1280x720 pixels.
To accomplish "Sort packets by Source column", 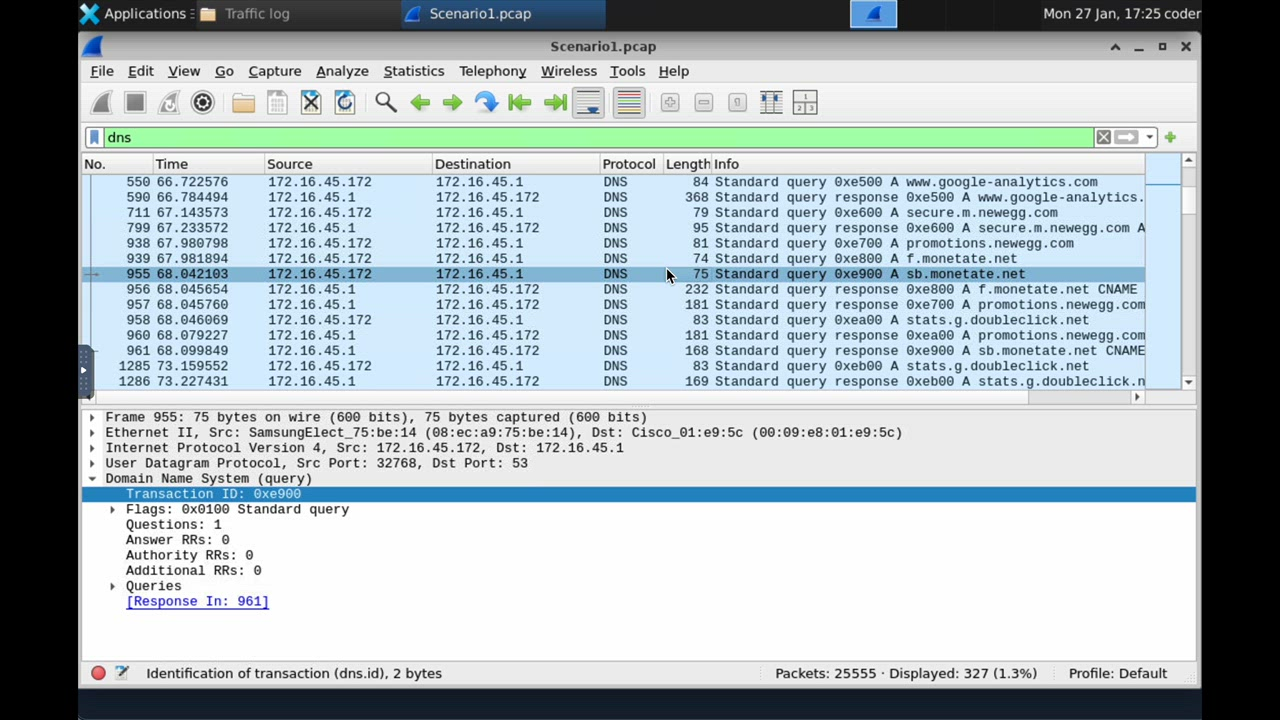I will 347,164.
